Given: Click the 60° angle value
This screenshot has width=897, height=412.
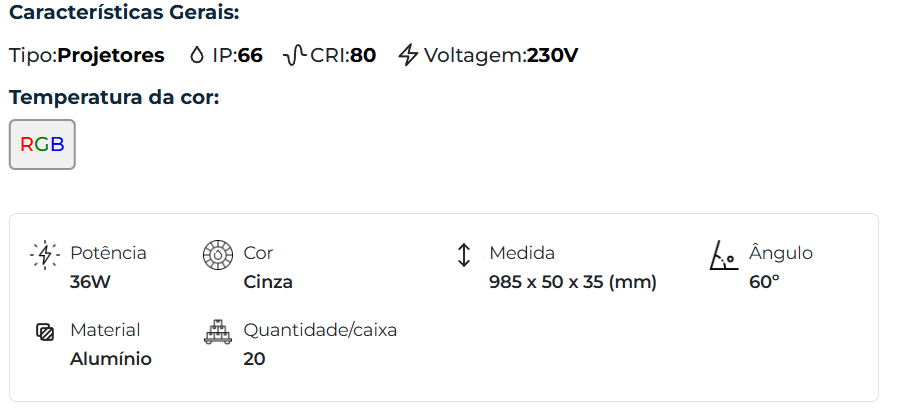Looking at the screenshot, I should pyautogui.click(x=764, y=282).
